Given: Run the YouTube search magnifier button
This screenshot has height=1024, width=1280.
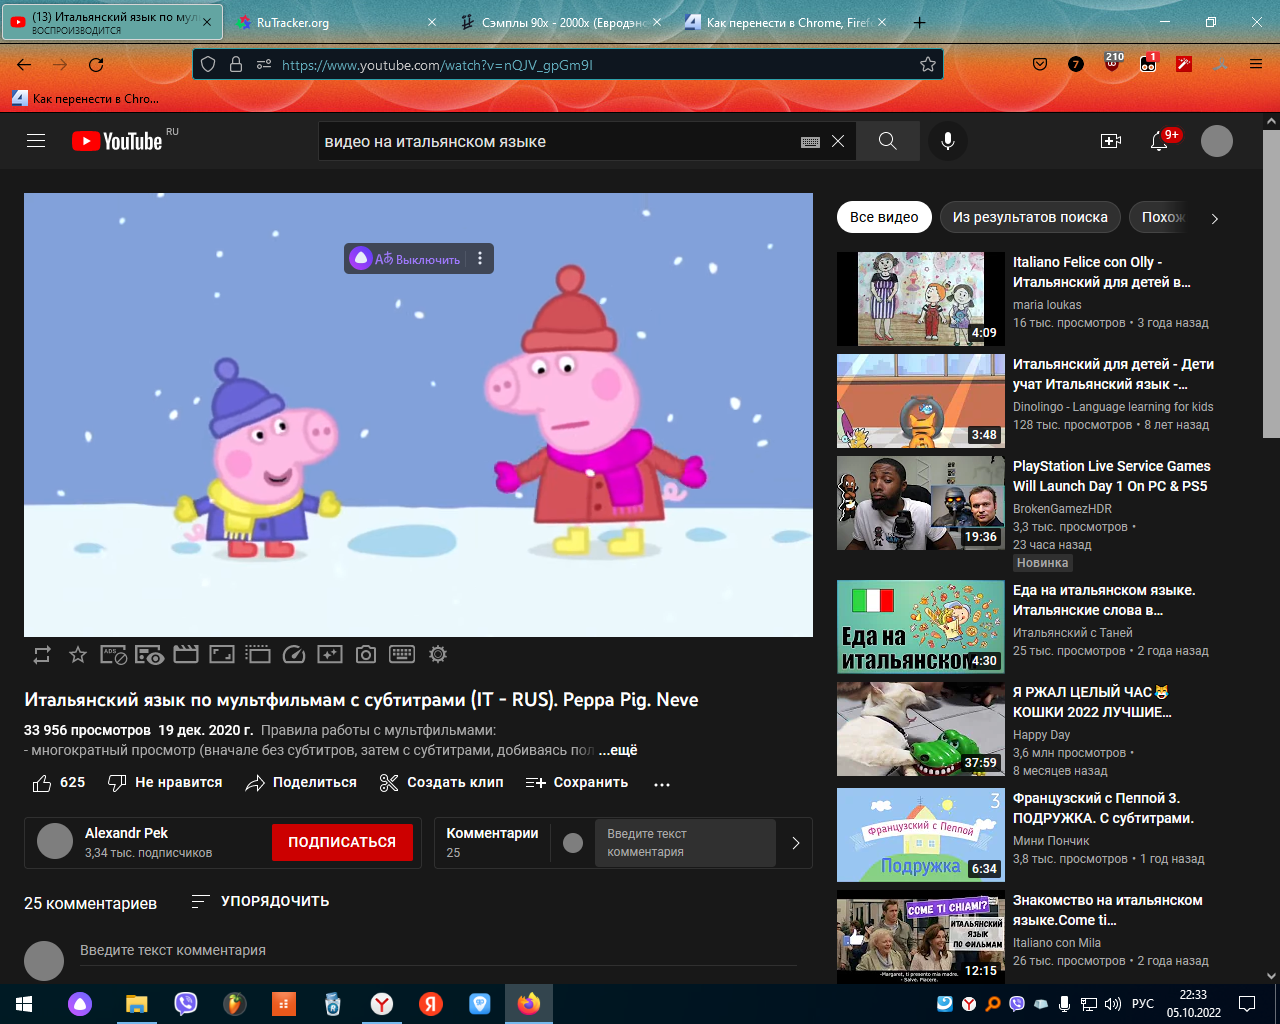Looking at the screenshot, I should click(x=888, y=141).
